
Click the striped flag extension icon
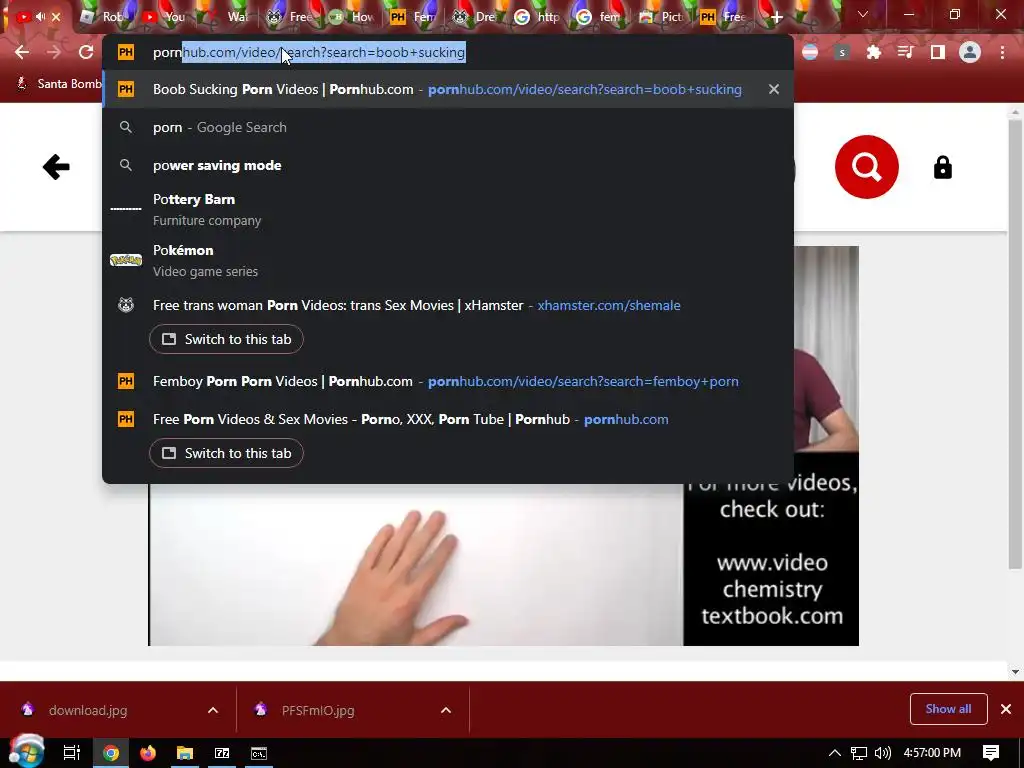810,52
